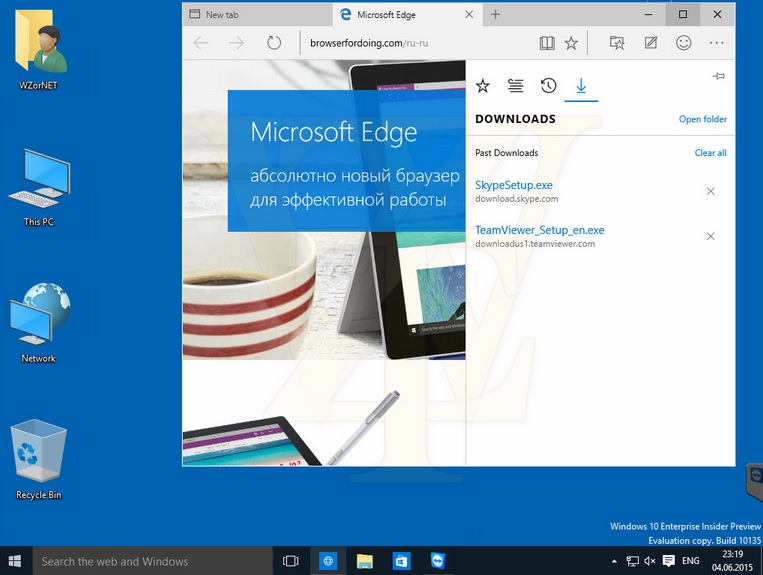Open the More actions ellipsis menu
Screen dimensions: 763x575
[716, 43]
